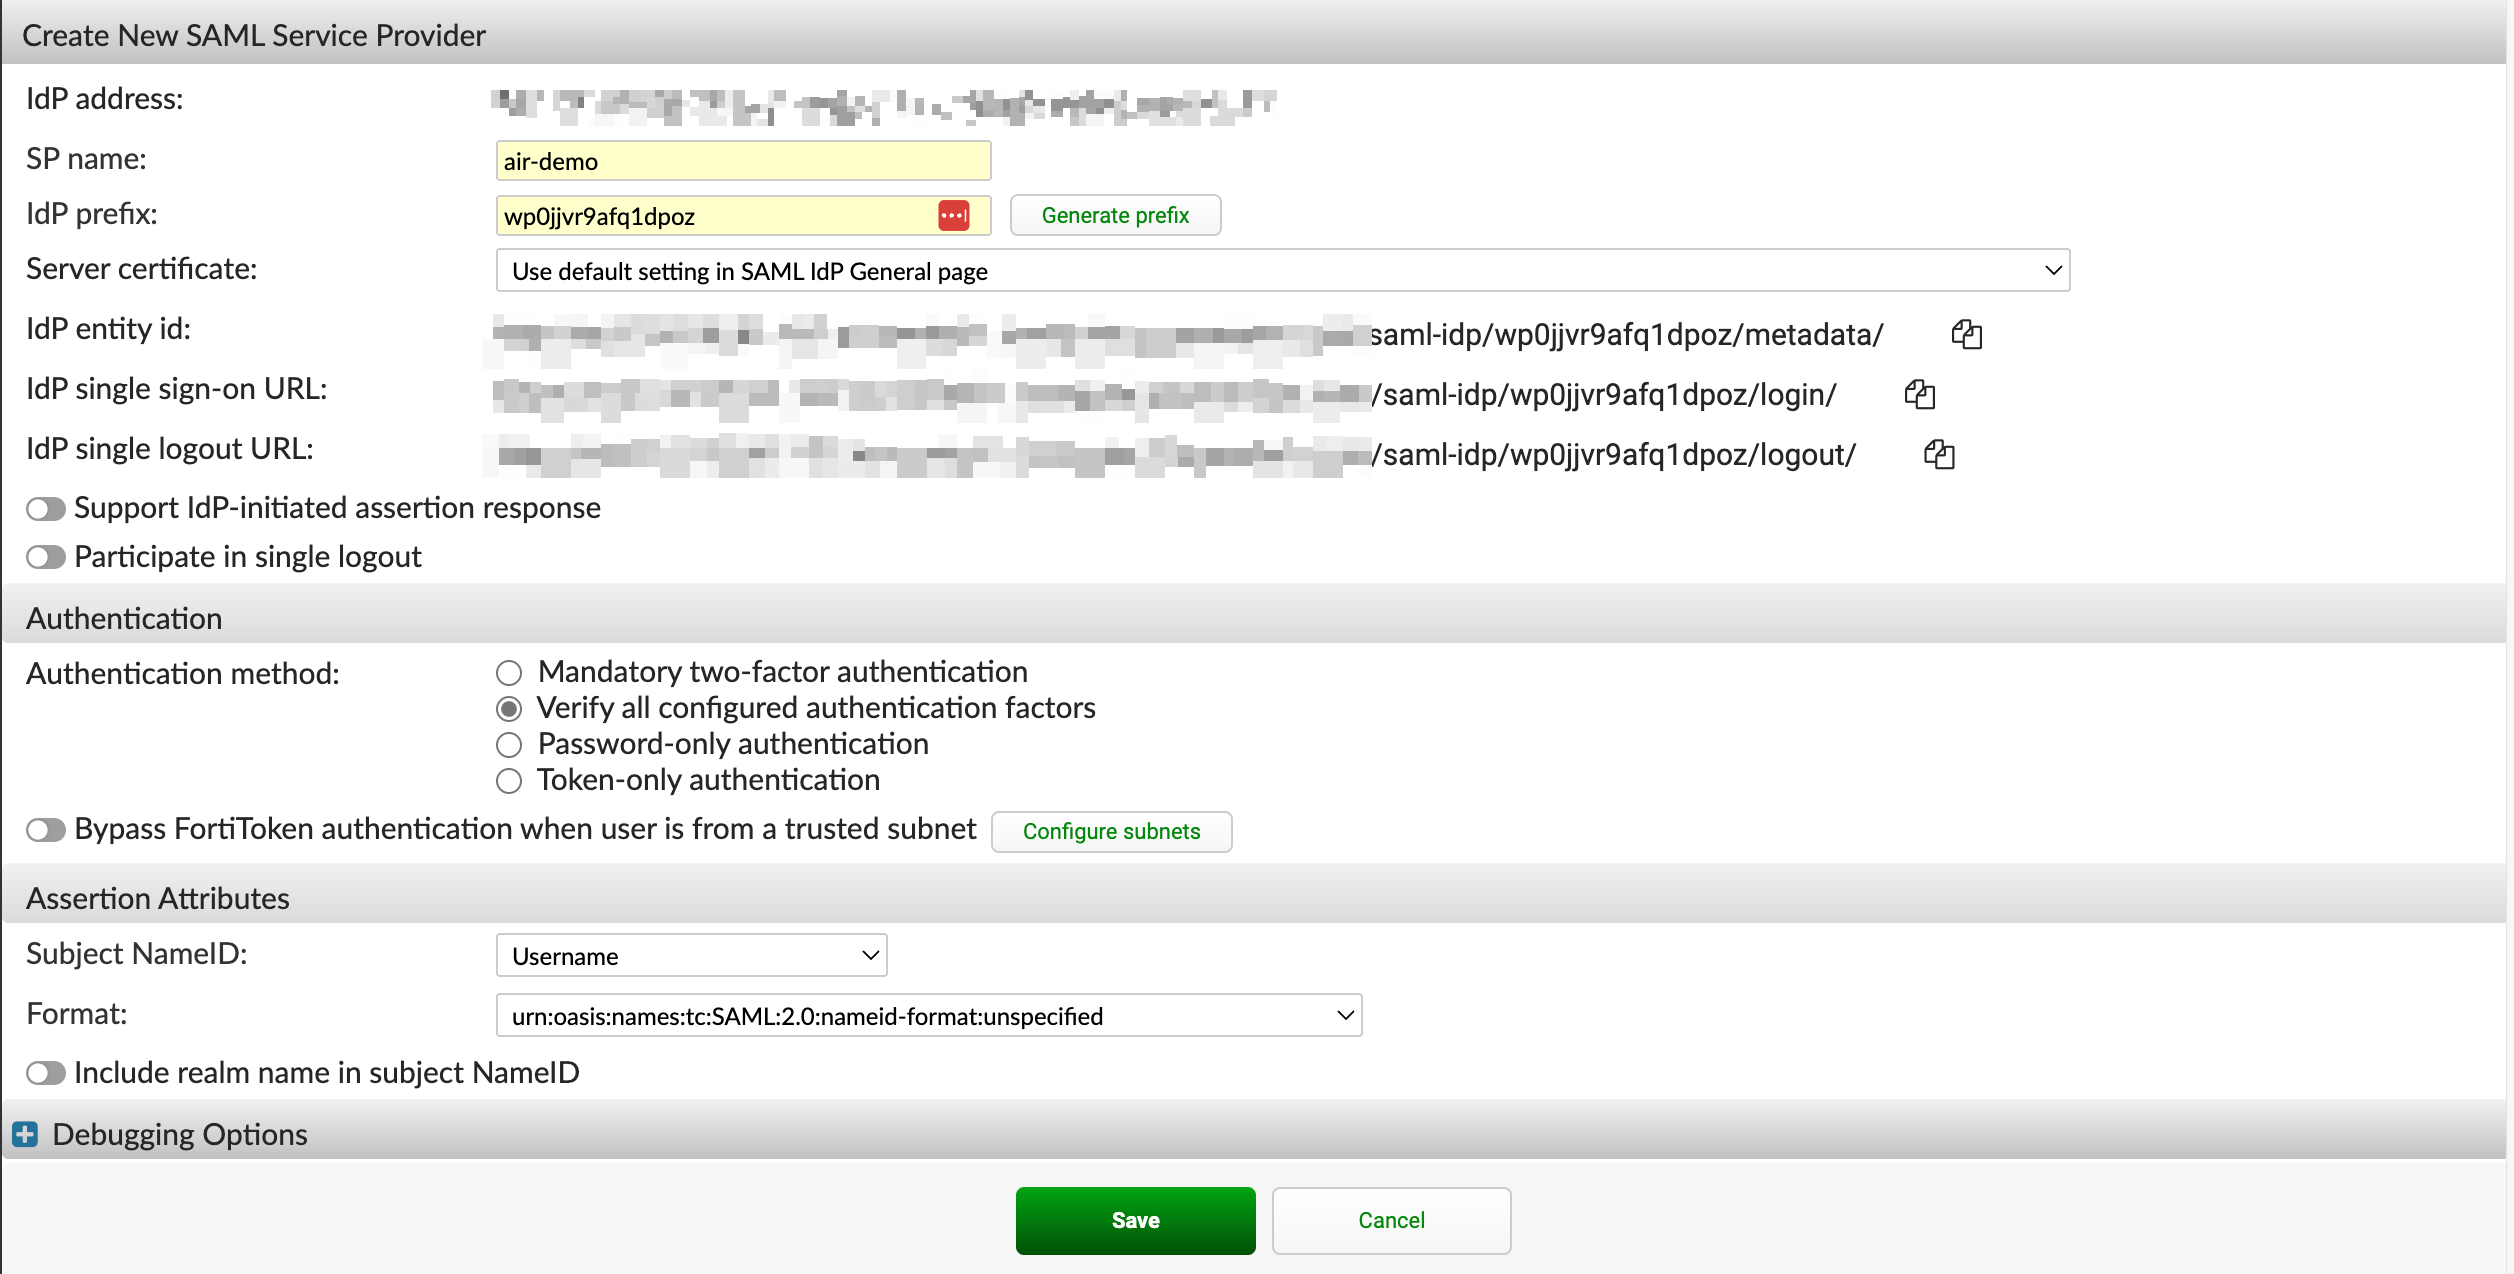This screenshot has height=1274, width=2514.
Task: Toggle Include realm name in subject NameID
Action: (x=44, y=1072)
